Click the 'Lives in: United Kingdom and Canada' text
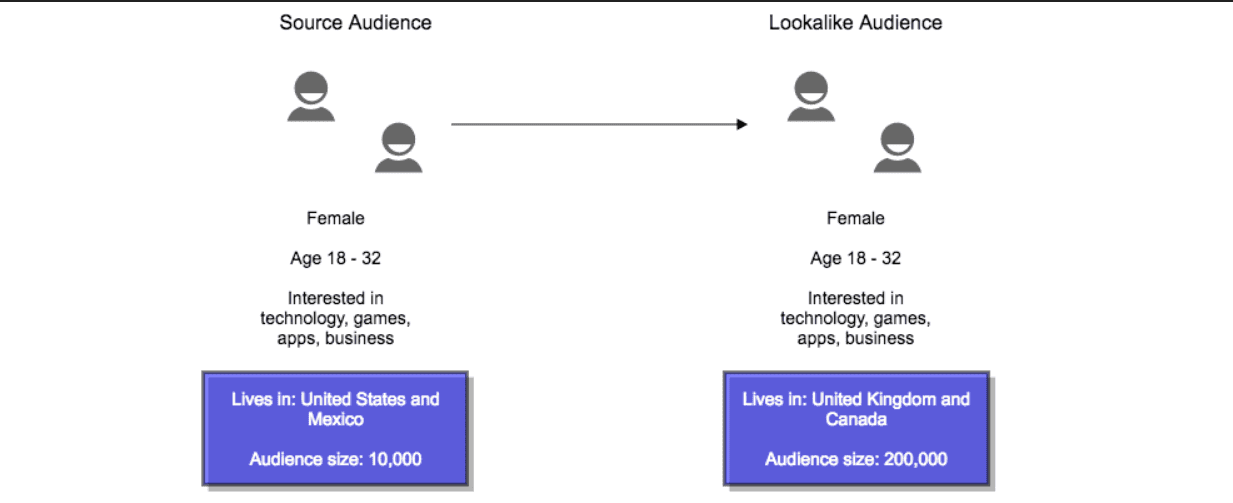Image resolution: width=1233 pixels, height=503 pixels. tap(855, 409)
